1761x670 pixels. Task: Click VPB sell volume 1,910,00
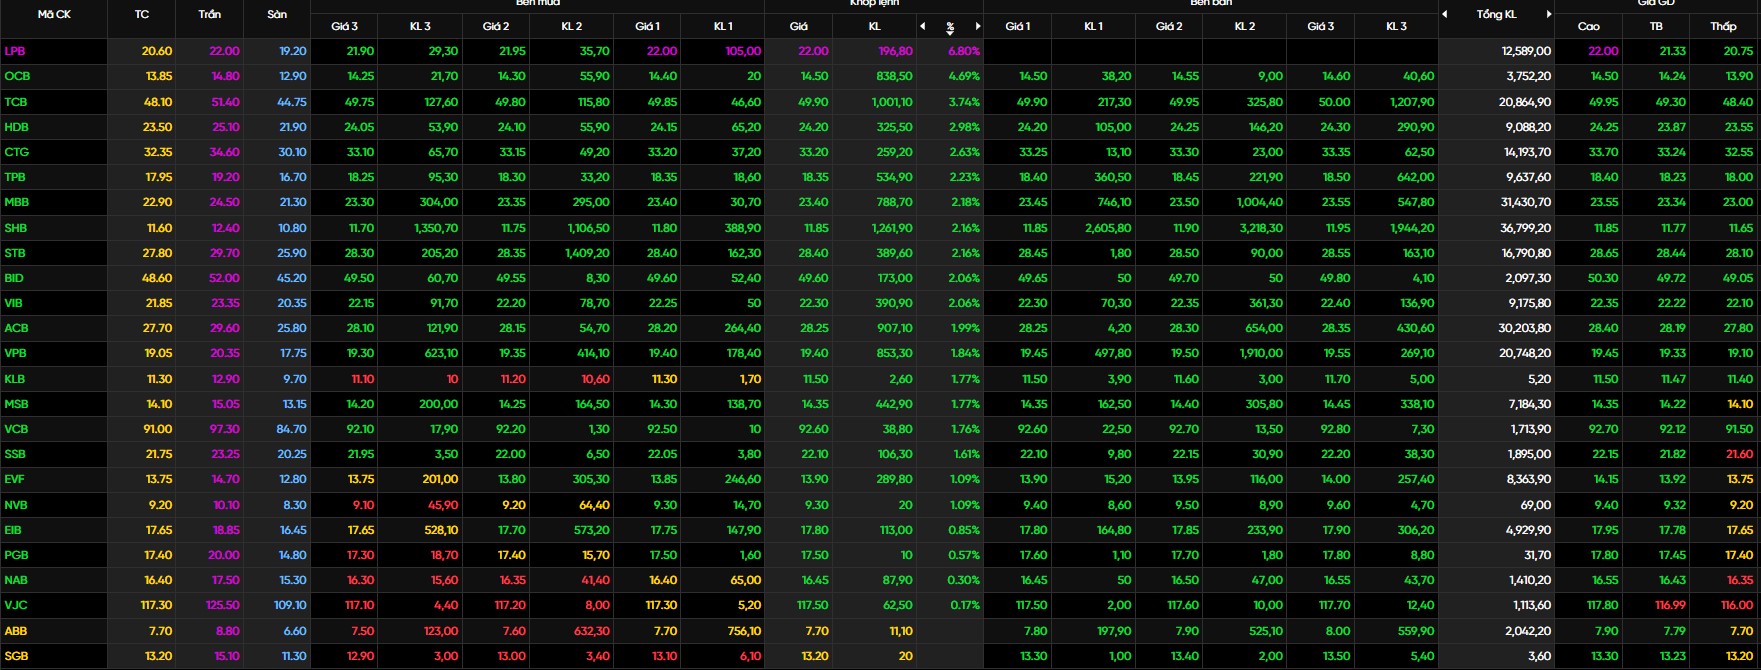pos(1261,353)
